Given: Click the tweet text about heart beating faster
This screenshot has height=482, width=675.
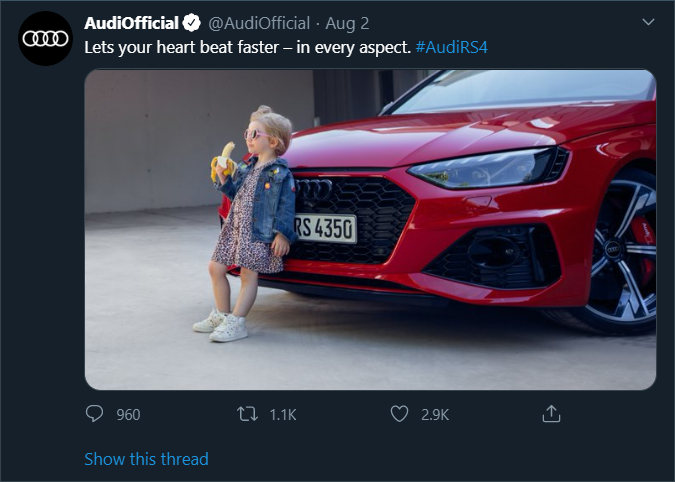Looking at the screenshot, I should (246, 47).
